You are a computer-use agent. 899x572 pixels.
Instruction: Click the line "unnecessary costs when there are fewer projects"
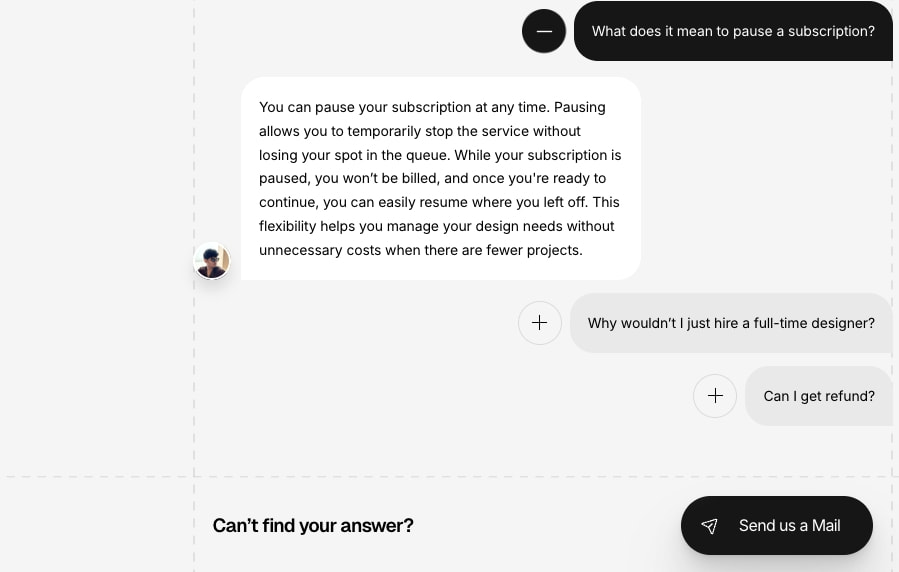coord(421,250)
